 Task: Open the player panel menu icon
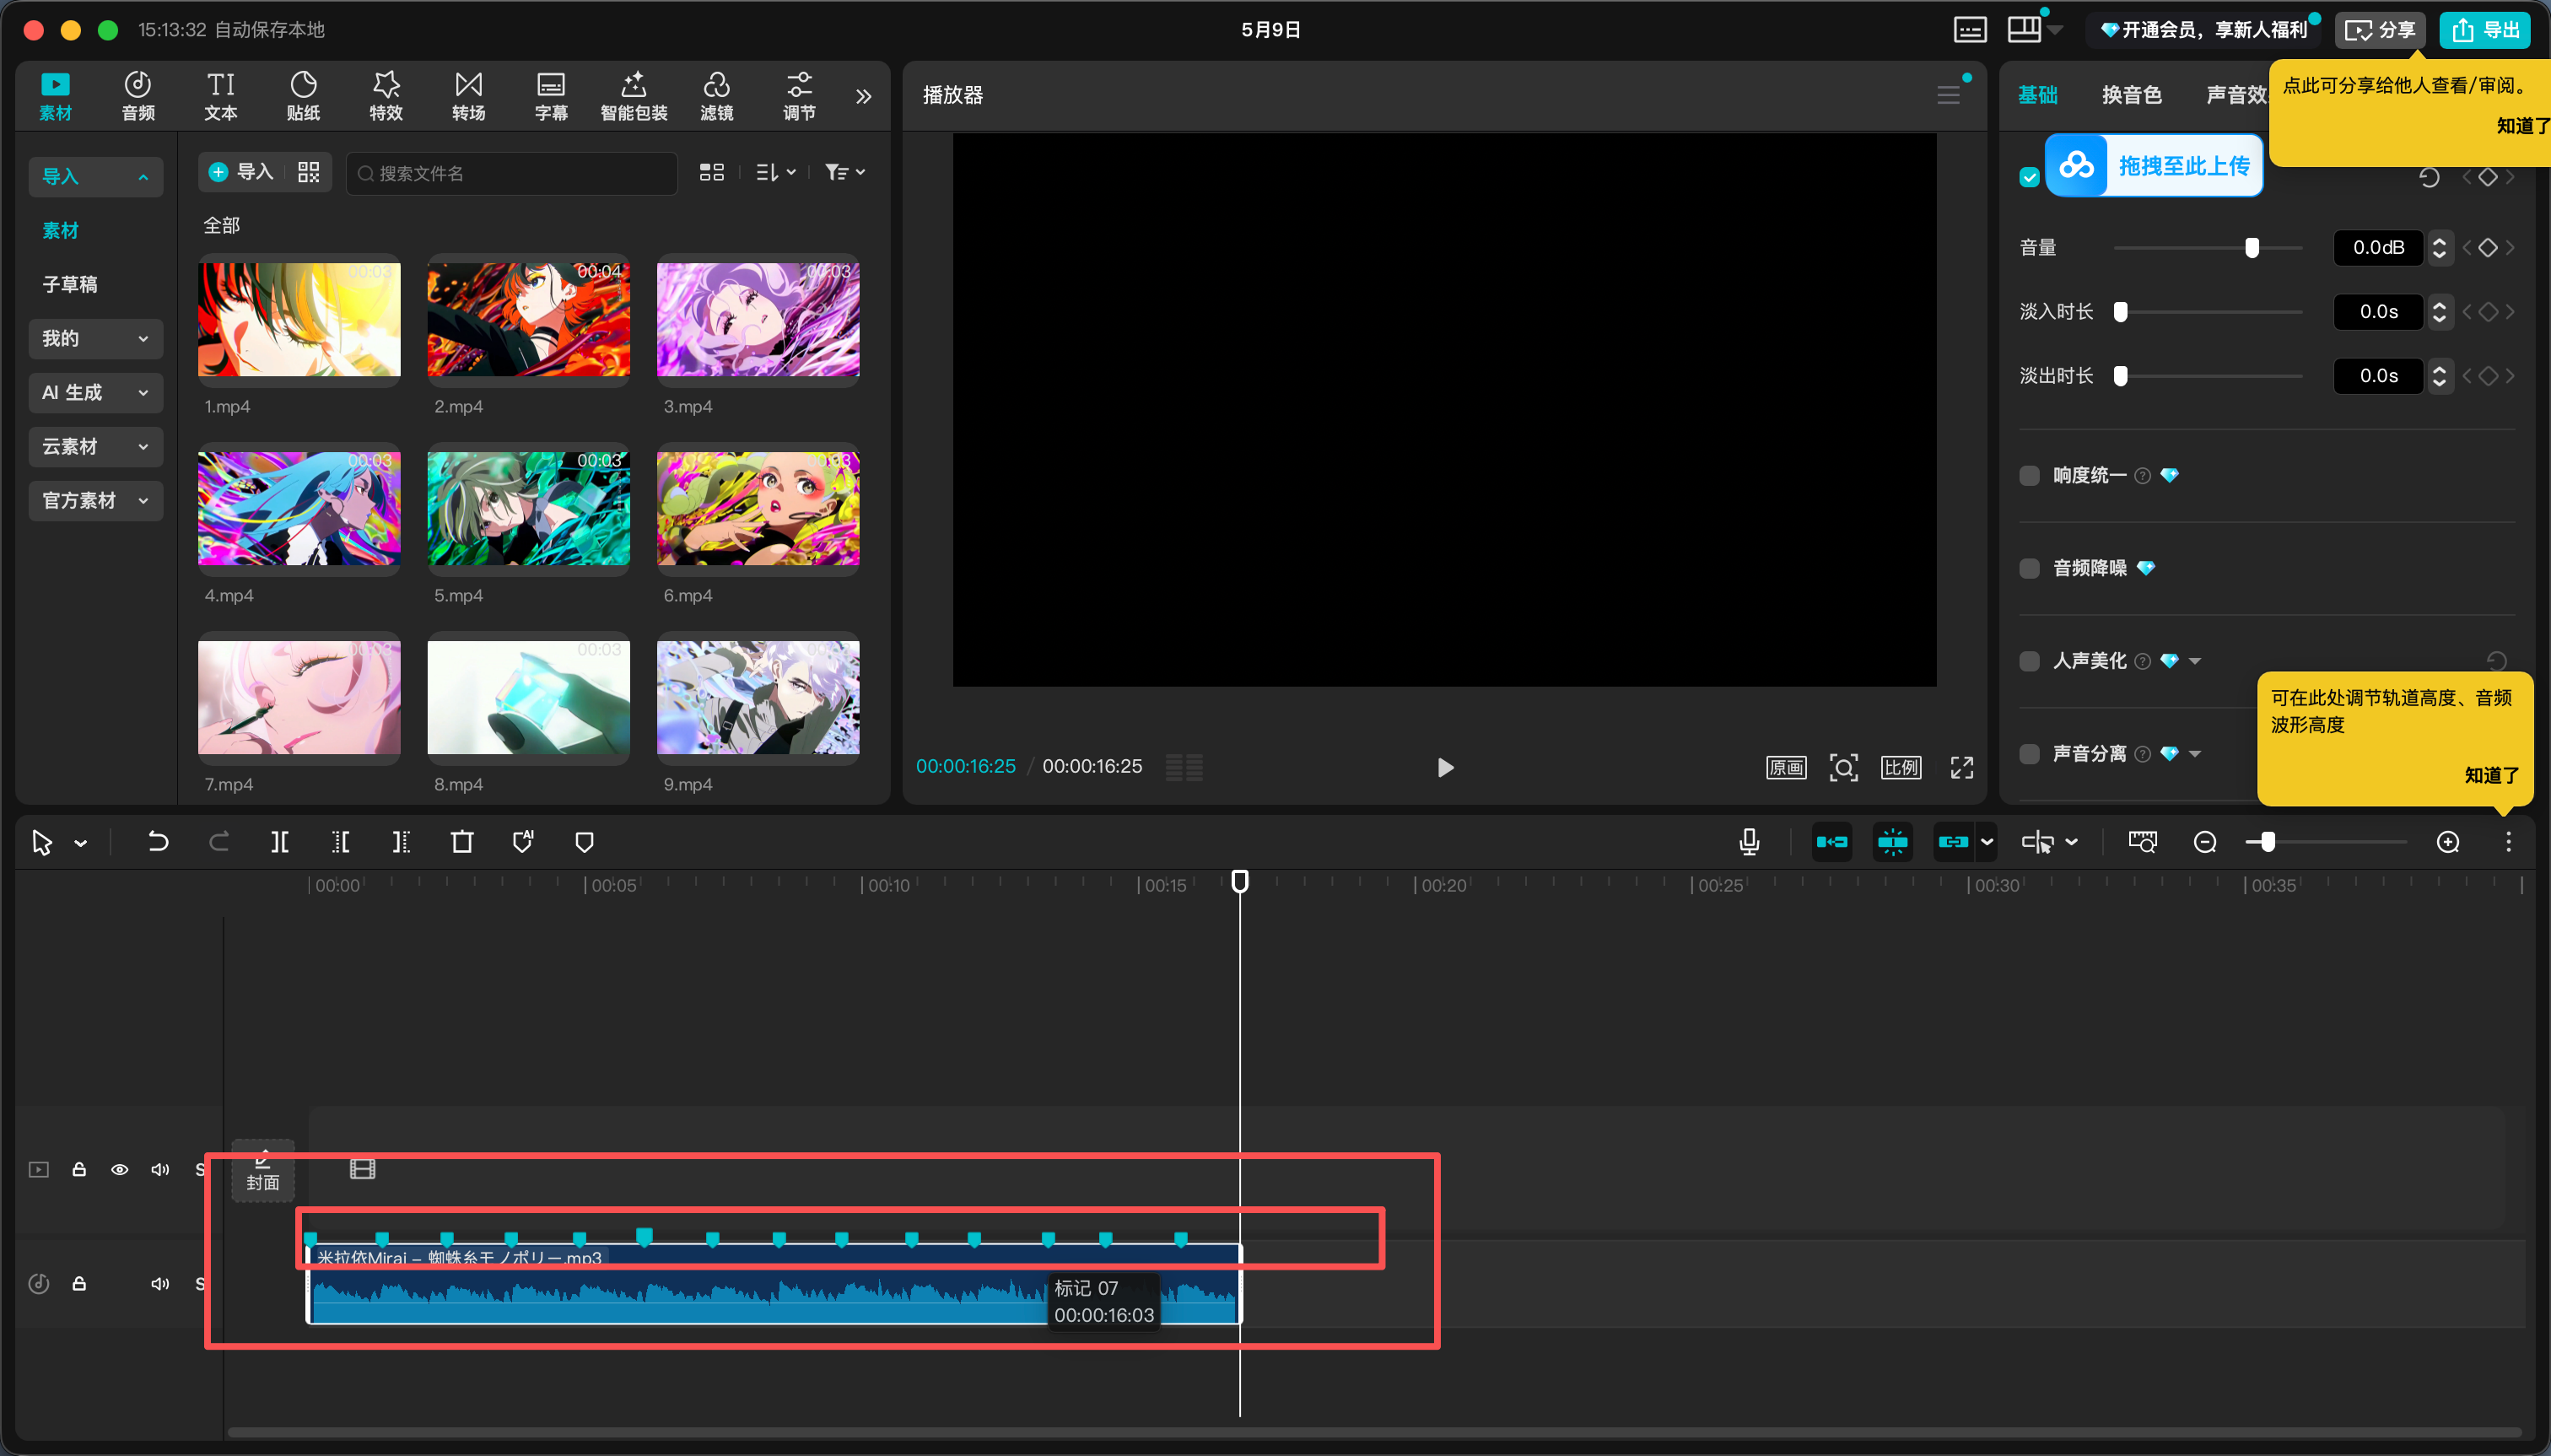pos(1948,95)
